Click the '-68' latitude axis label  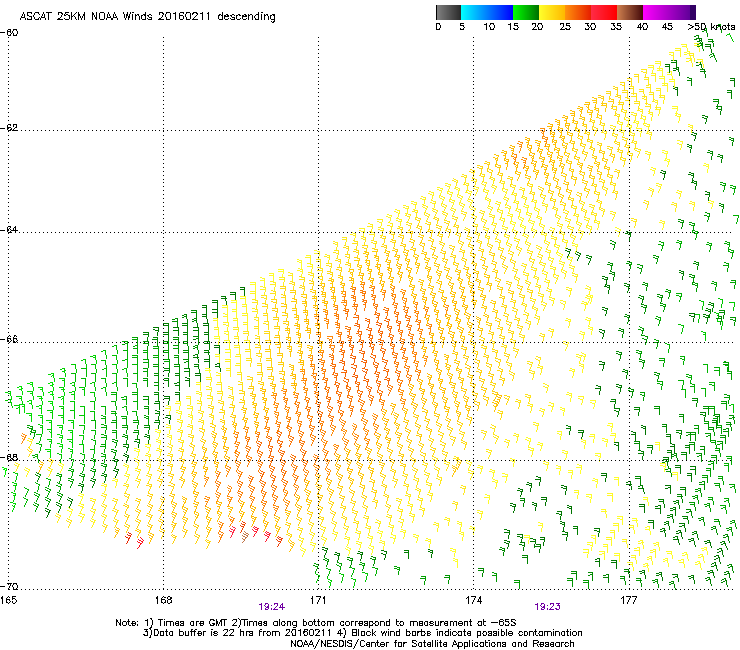(x=9, y=458)
